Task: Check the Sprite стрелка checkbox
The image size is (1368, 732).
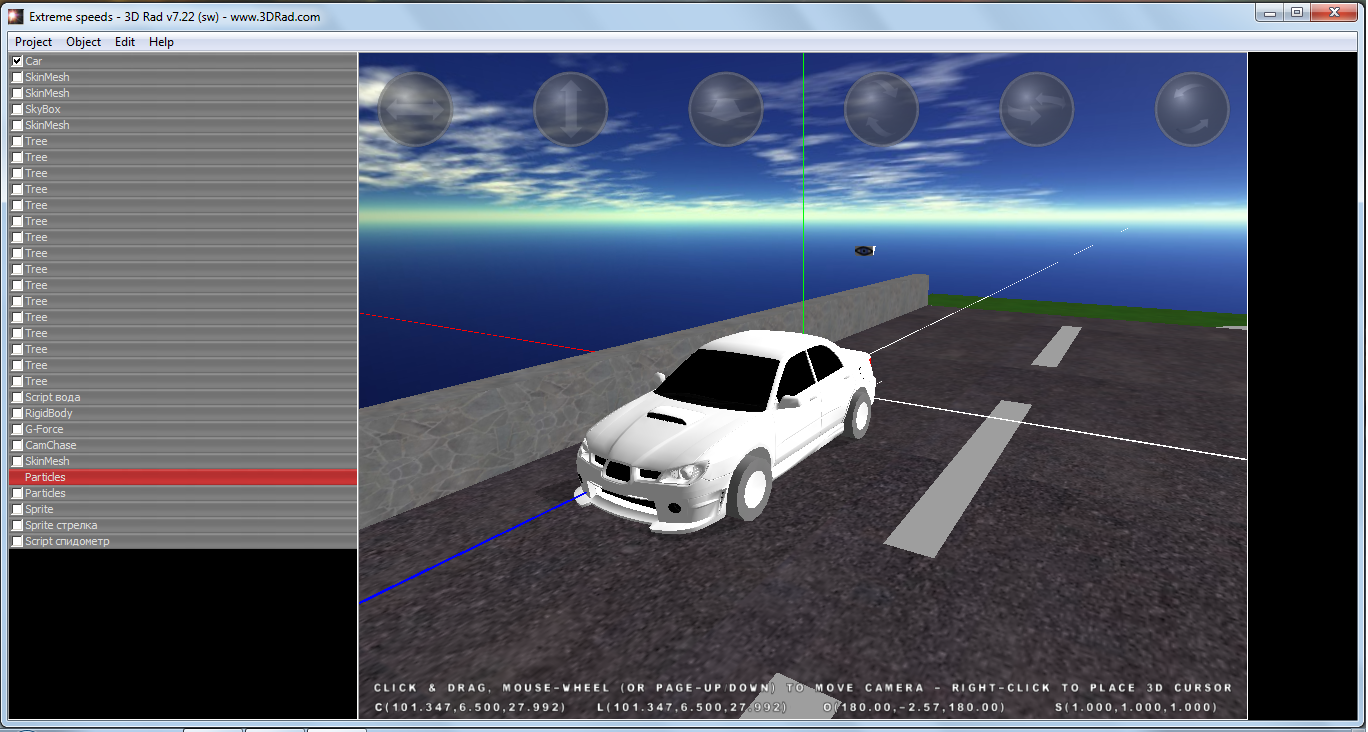Action: pos(17,525)
